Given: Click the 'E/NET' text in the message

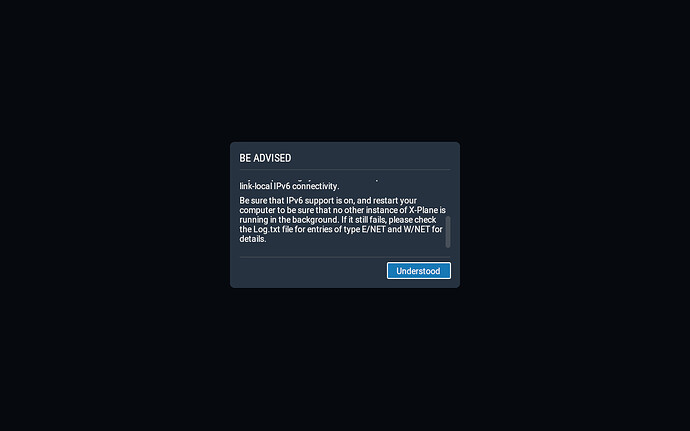Looking at the screenshot, I should tap(373, 229).
